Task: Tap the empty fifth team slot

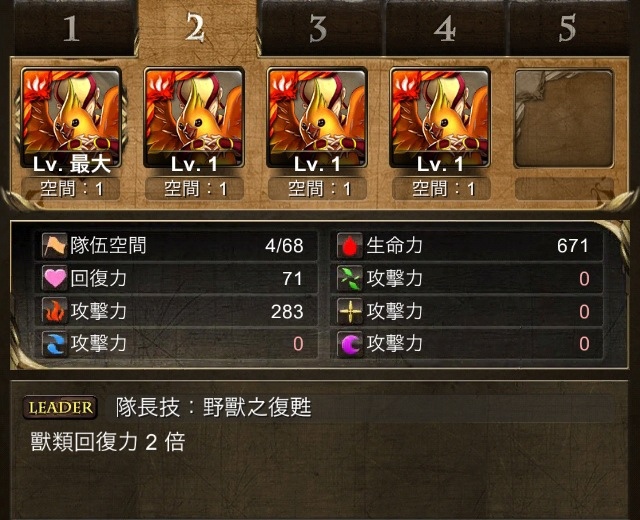Action: point(564,118)
